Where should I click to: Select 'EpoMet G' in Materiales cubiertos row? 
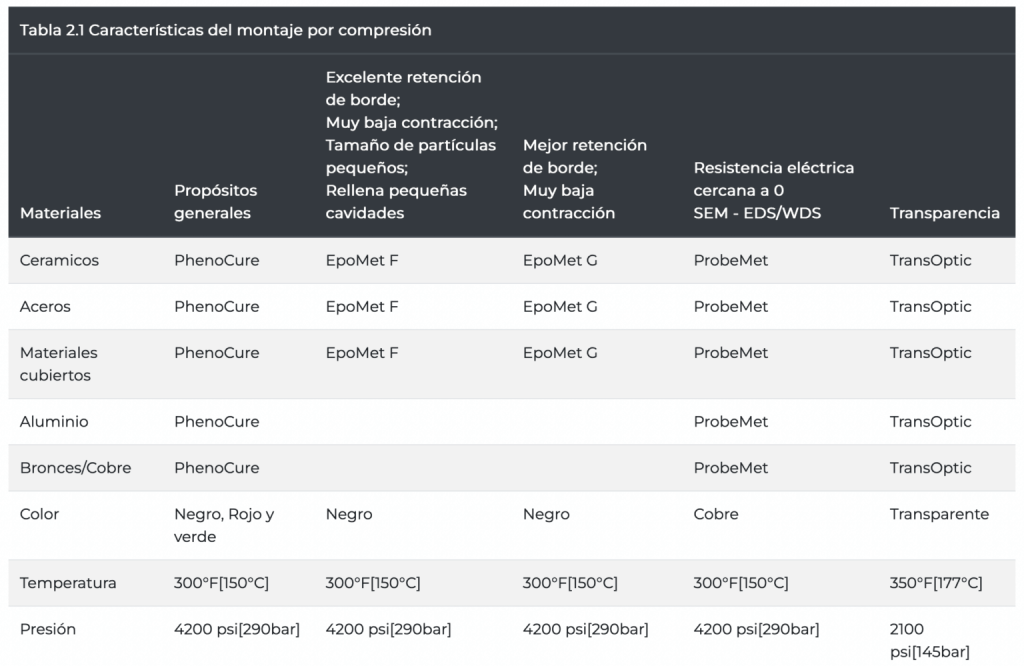point(560,353)
